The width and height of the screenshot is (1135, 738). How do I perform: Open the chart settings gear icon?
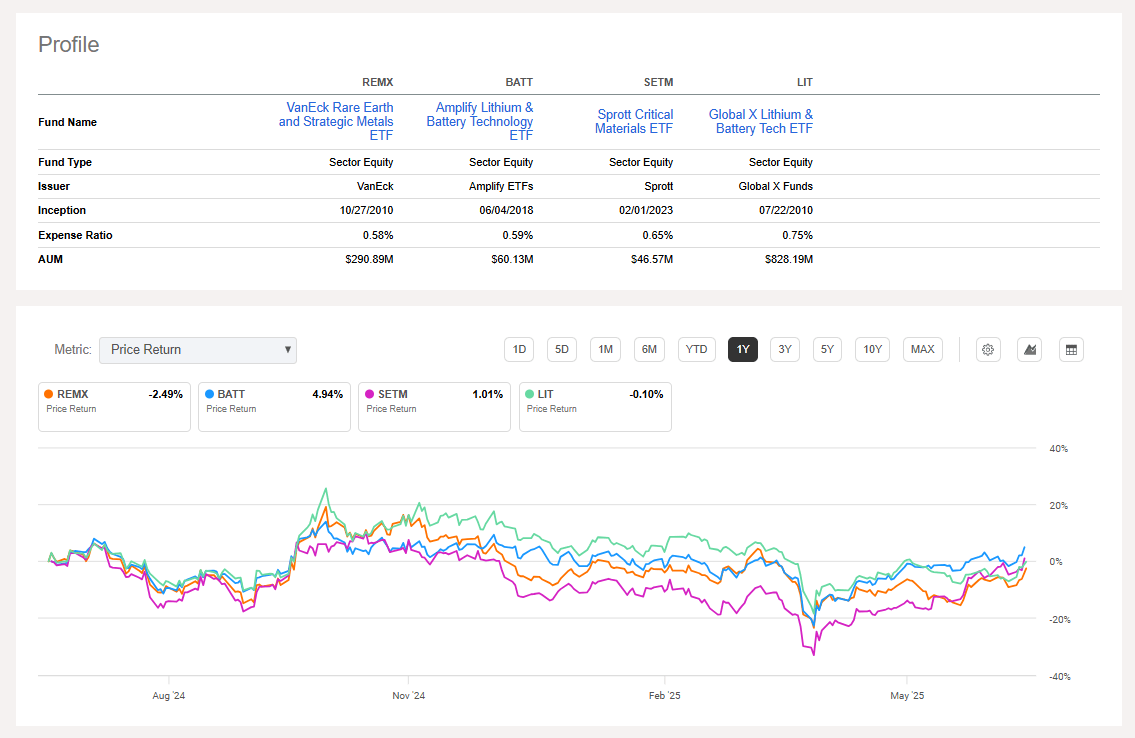(988, 349)
